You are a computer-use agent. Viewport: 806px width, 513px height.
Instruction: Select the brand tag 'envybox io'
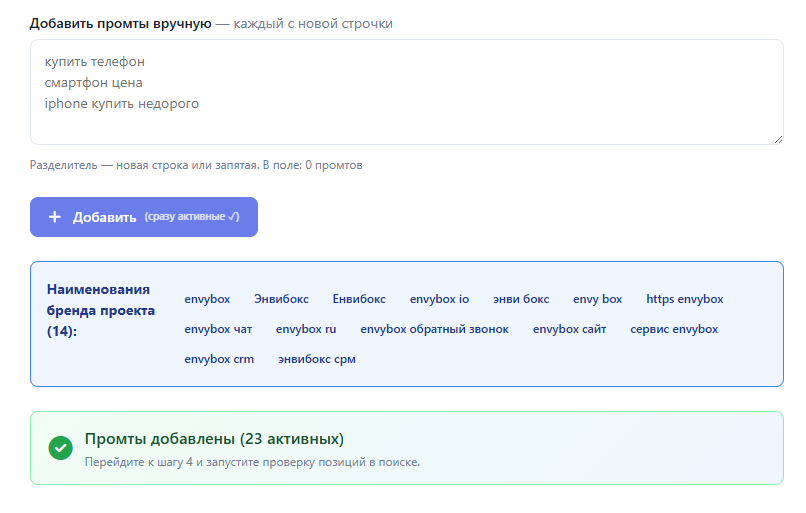pos(439,299)
